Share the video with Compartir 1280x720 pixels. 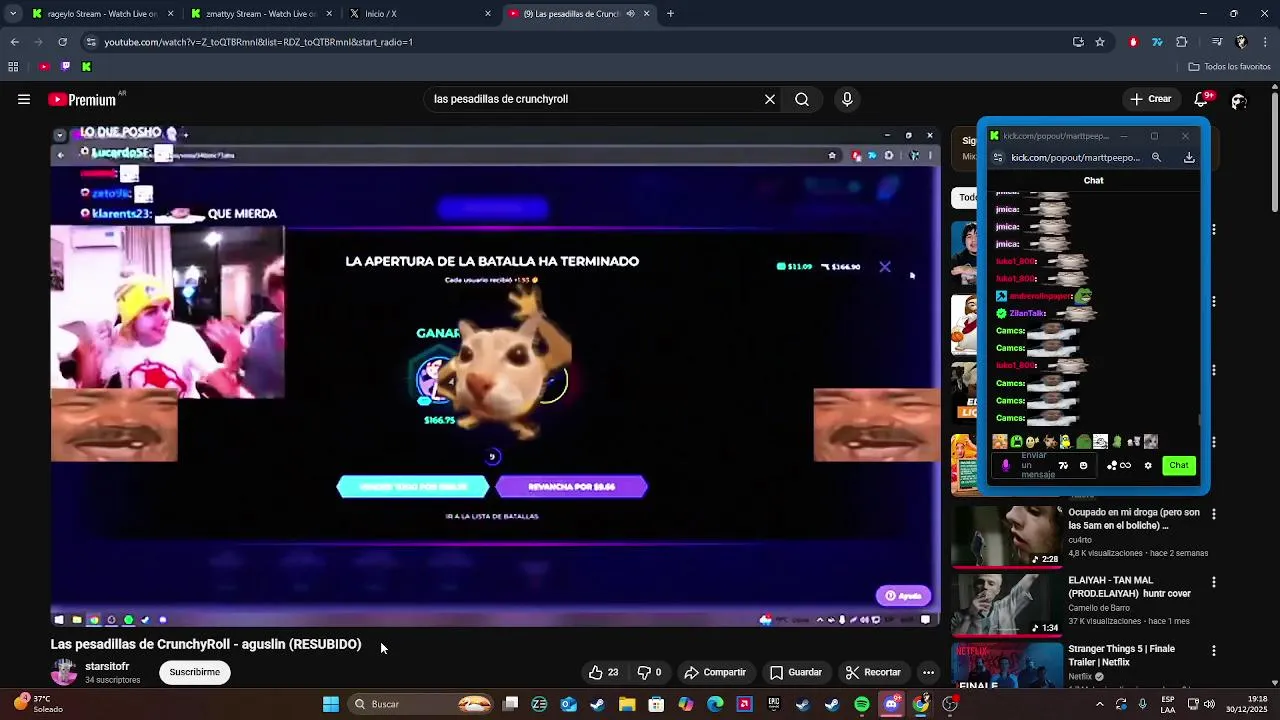pos(714,672)
